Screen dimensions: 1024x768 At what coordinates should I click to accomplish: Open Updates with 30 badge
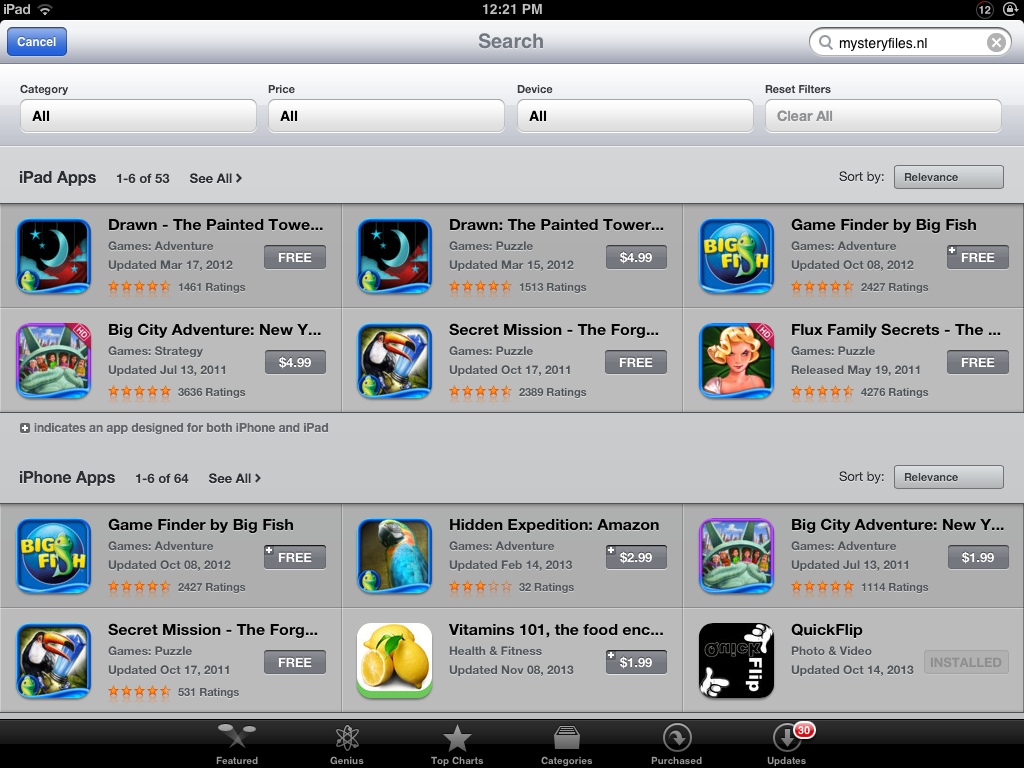(787, 744)
